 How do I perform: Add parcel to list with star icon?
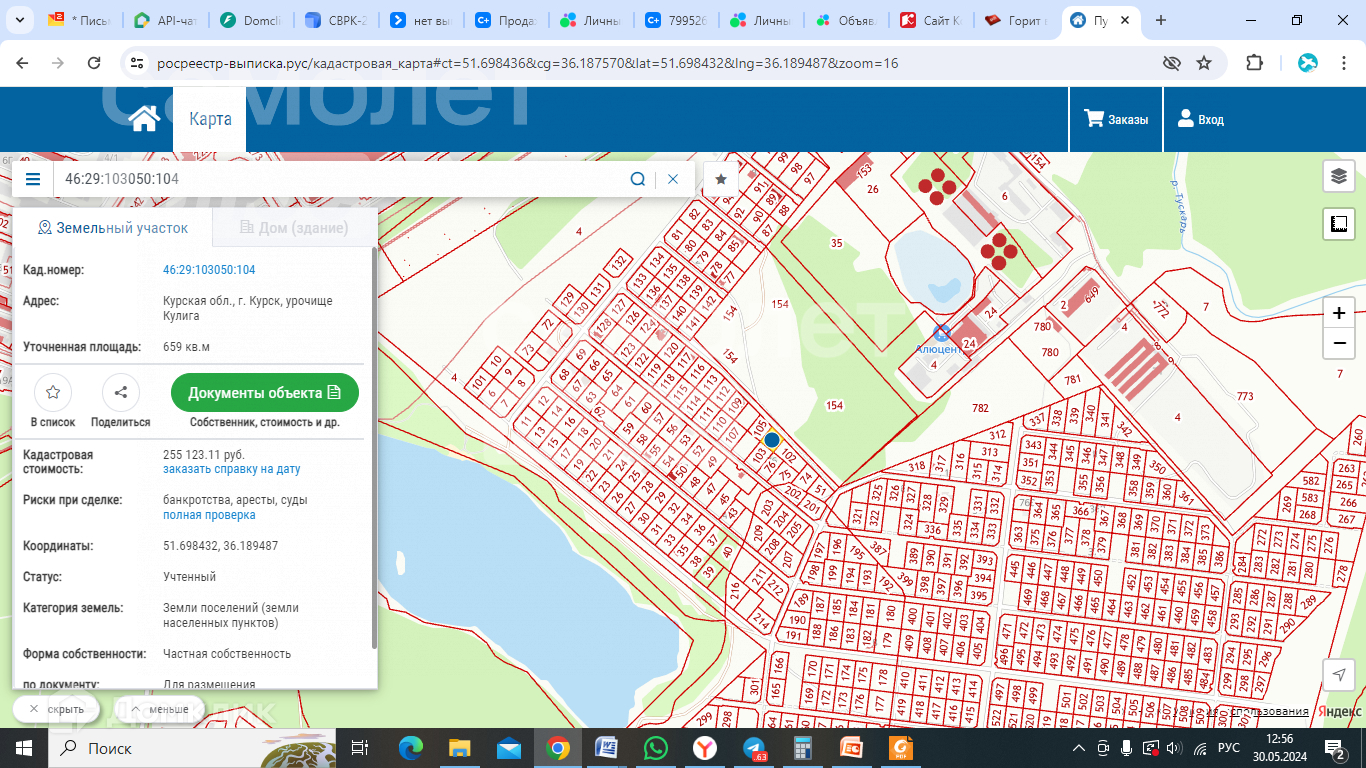point(53,393)
